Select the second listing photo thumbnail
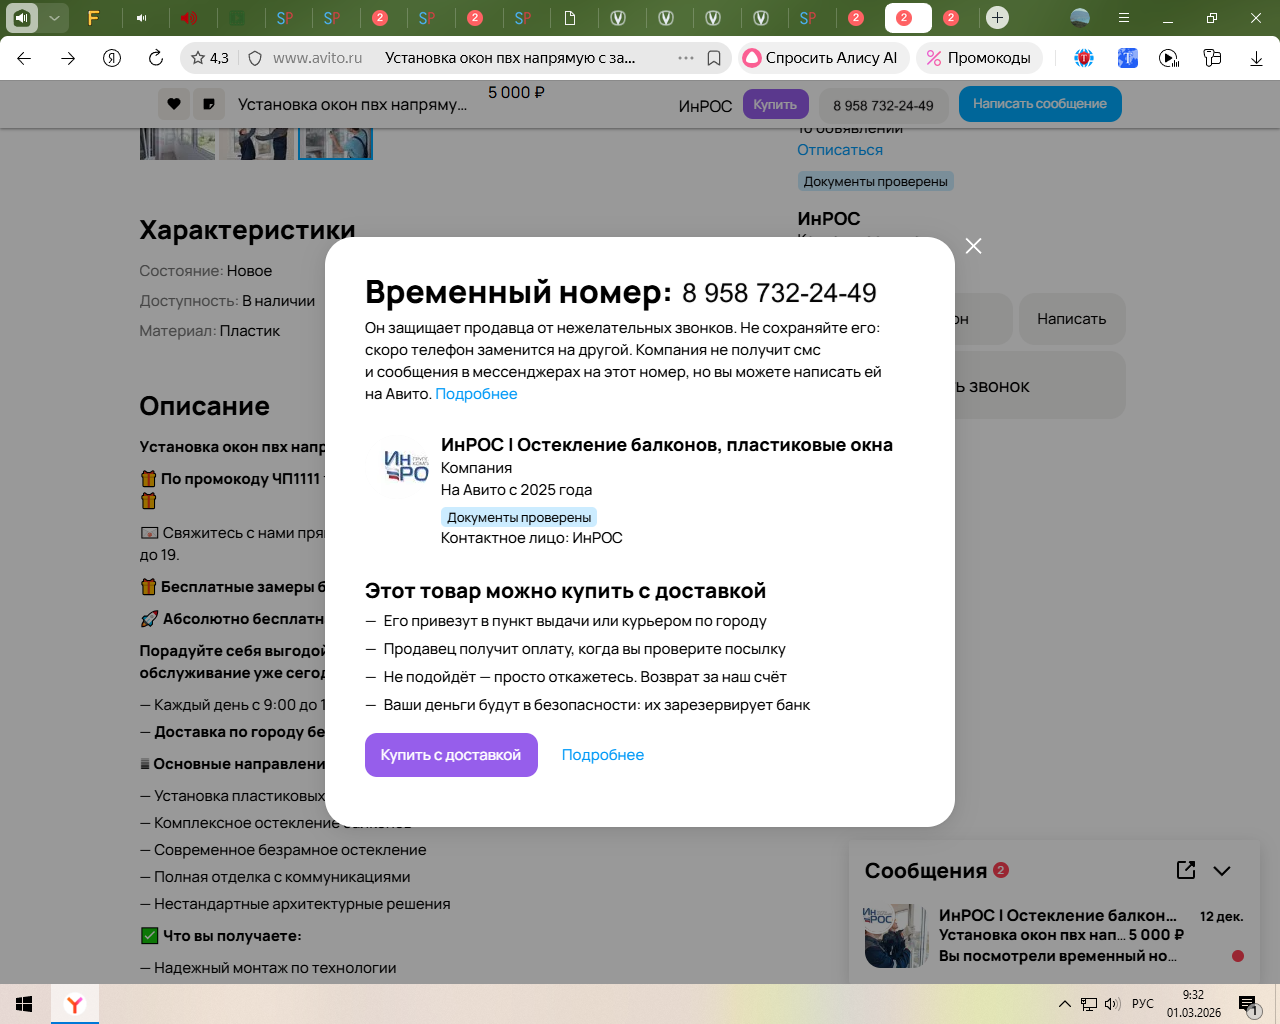Image resolution: width=1280 pixels, height=1024 pixels. [257, 144]
